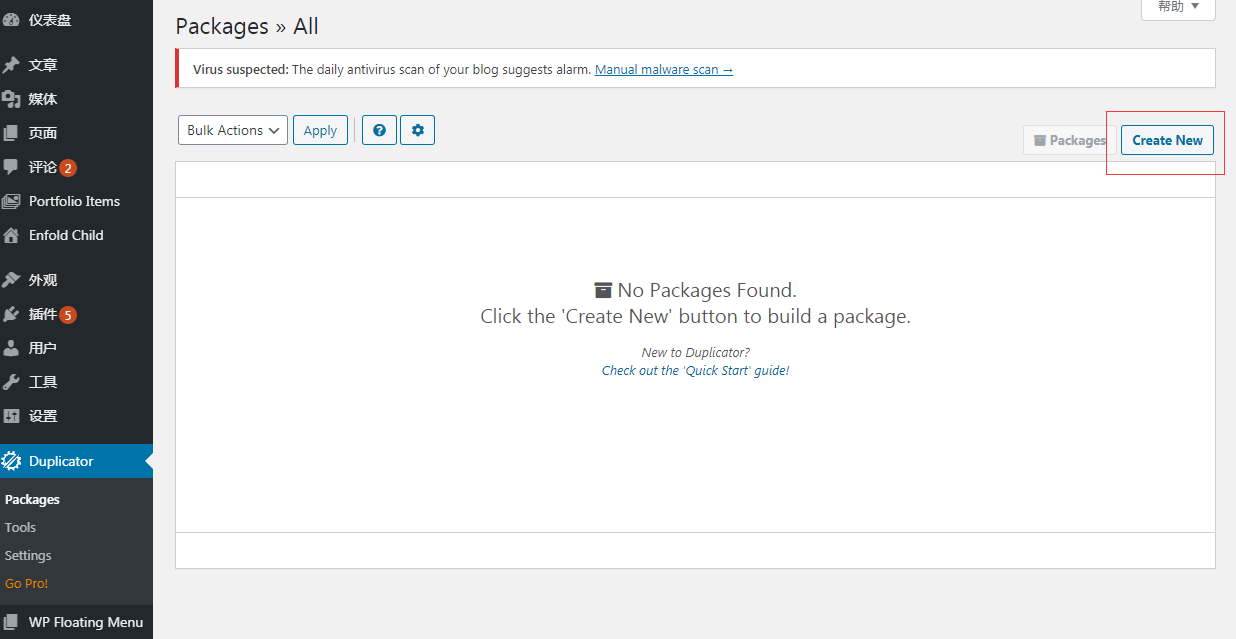
Task: Click the 'Virus suspected:' notice text
Action: coord(241,70)
